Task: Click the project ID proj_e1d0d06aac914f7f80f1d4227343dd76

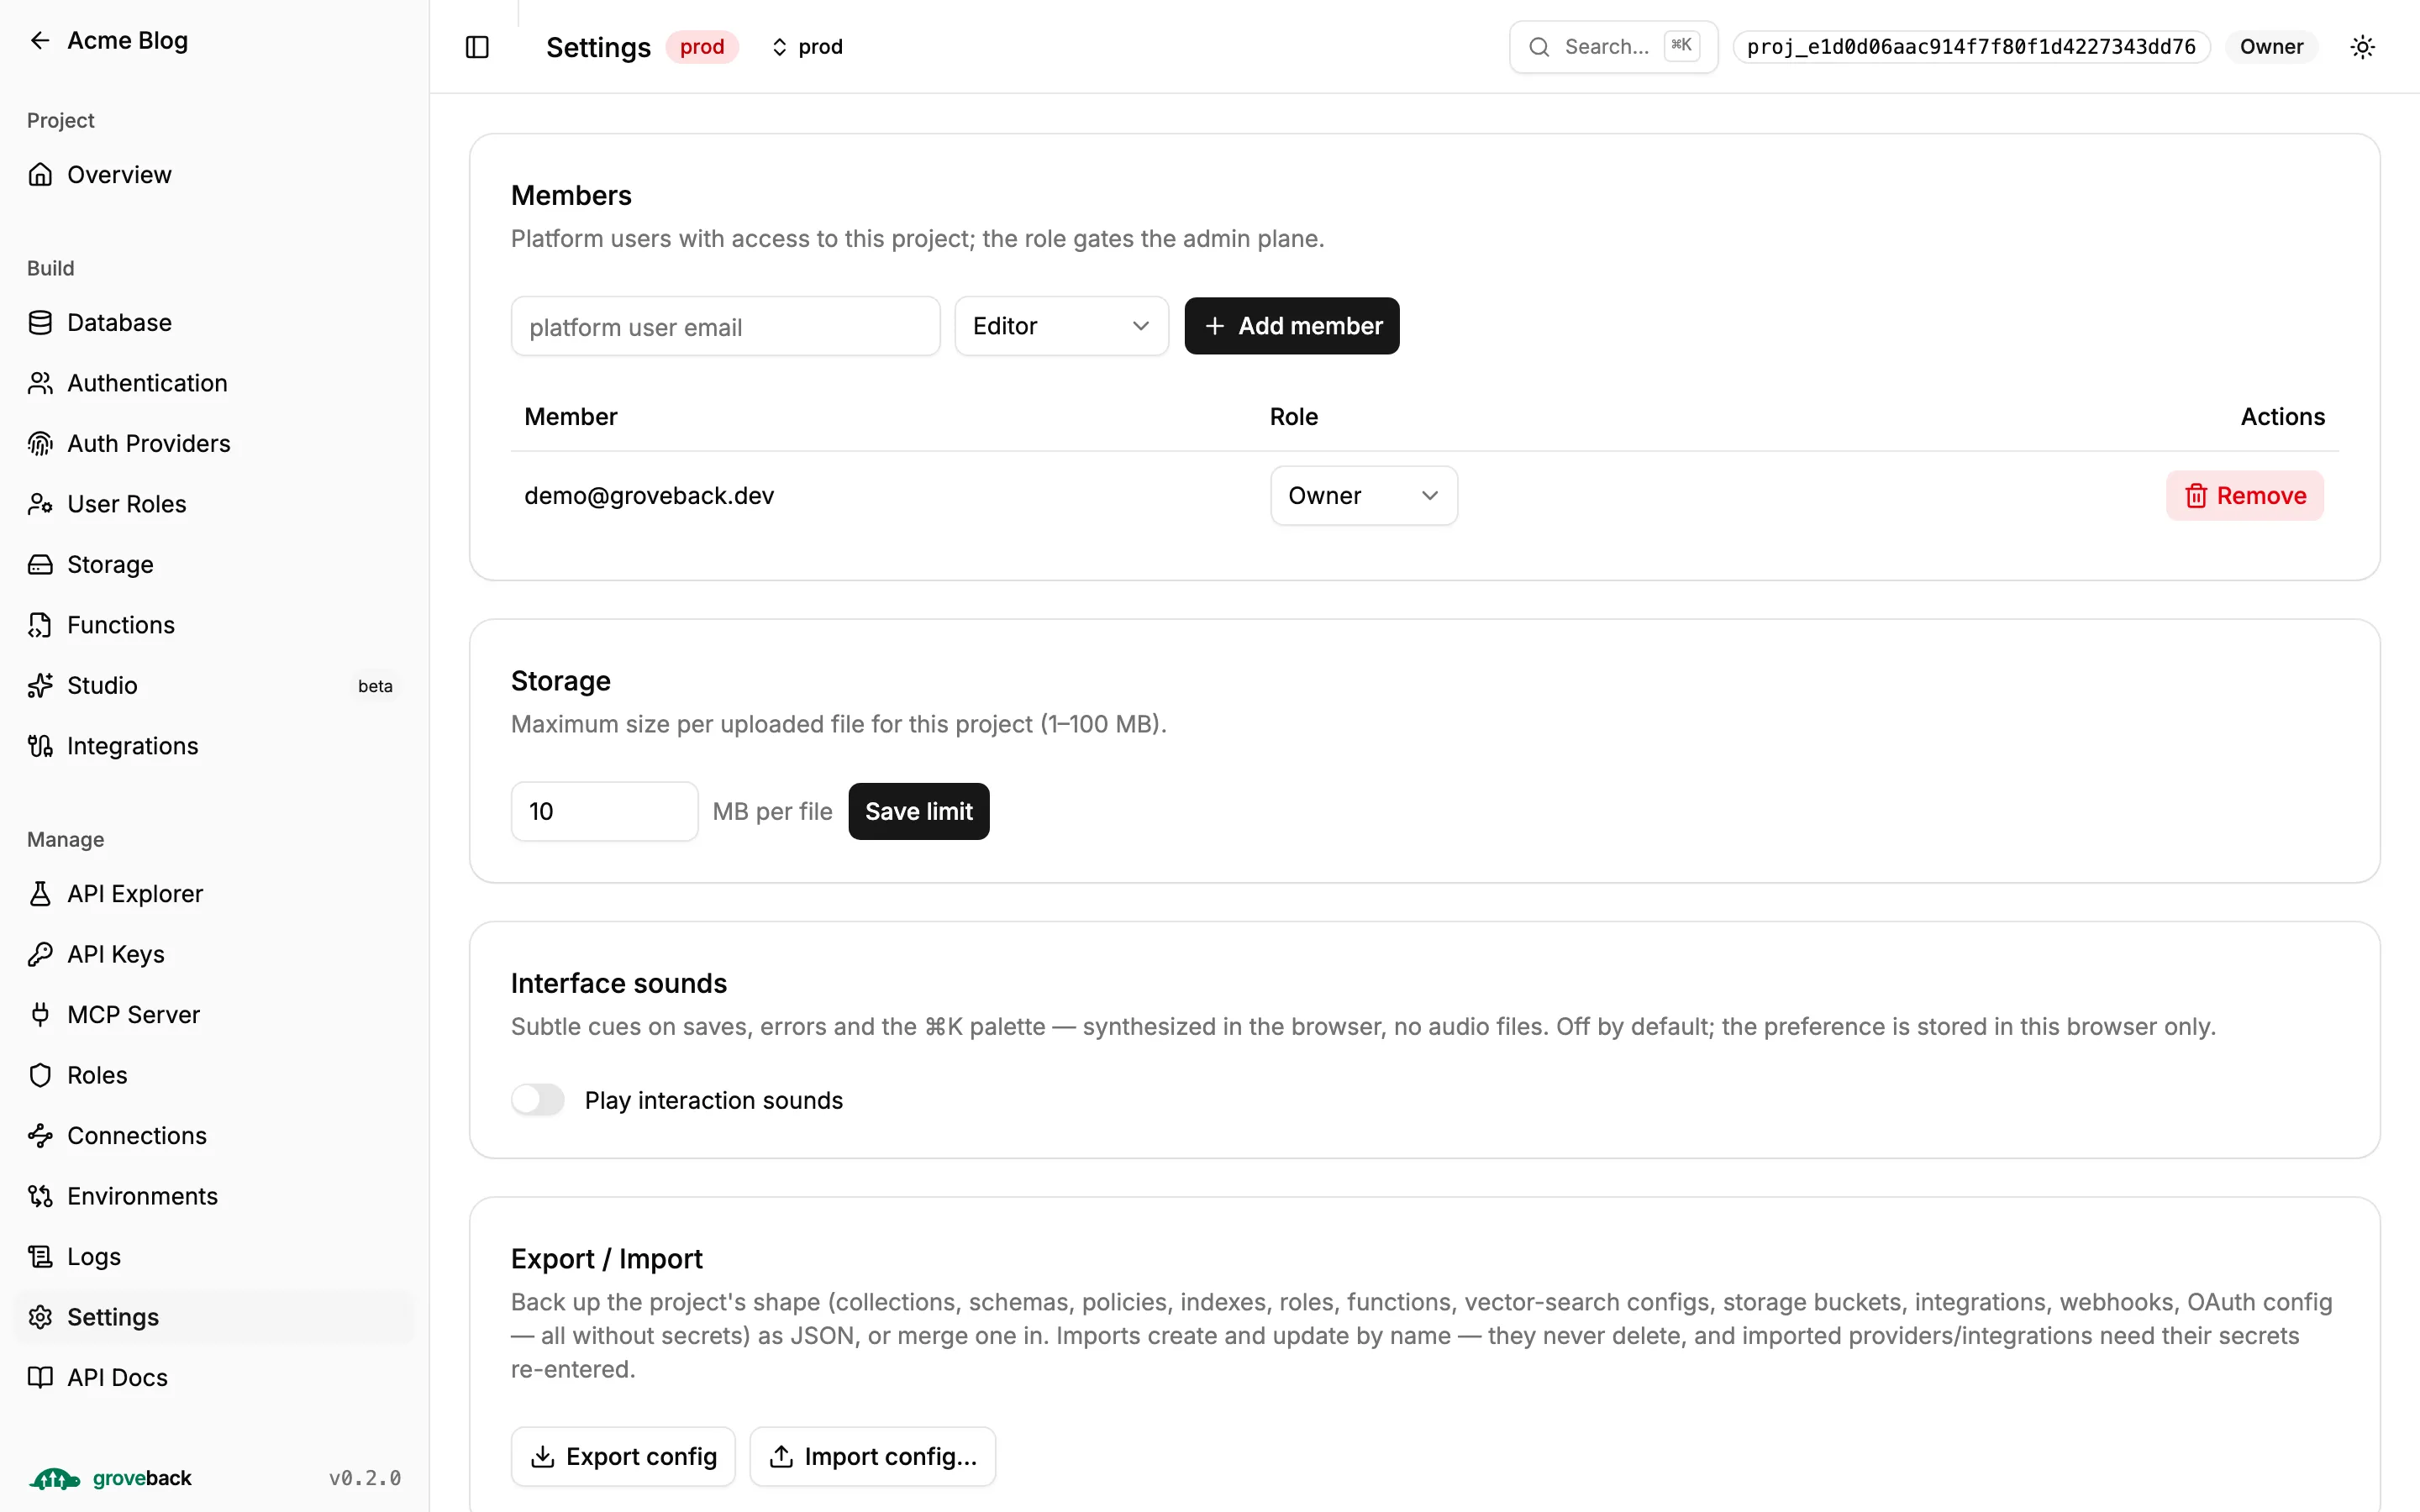Action: tap(1971, 47)
